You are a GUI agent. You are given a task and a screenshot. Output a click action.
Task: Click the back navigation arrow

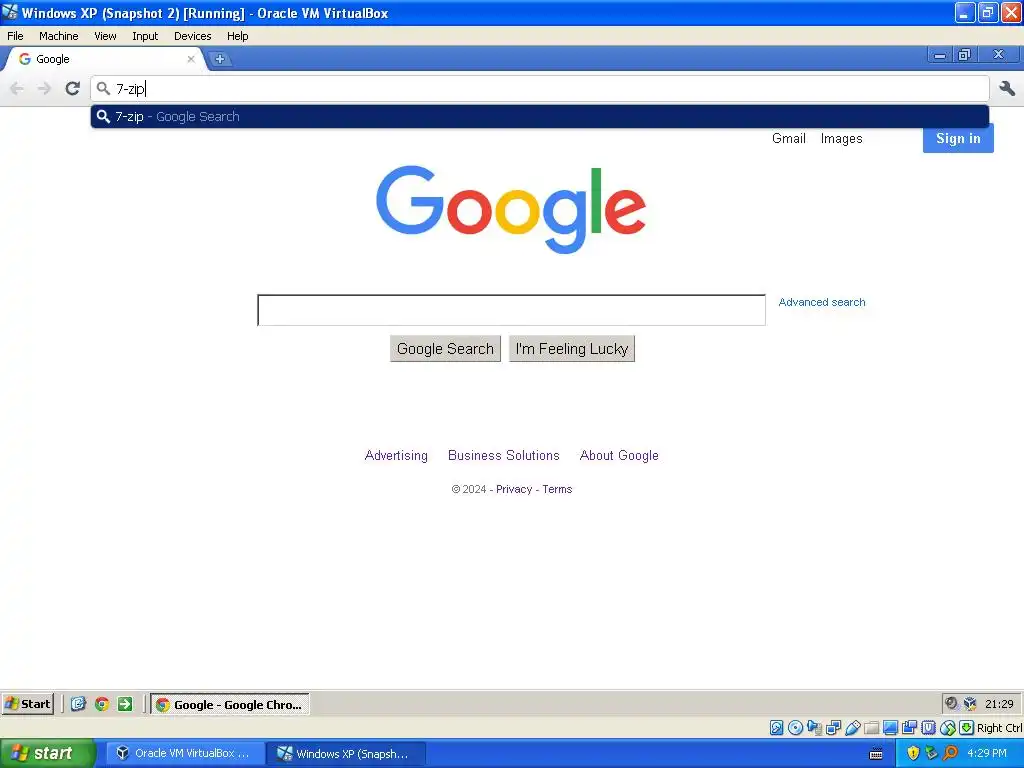coord(17,88)
